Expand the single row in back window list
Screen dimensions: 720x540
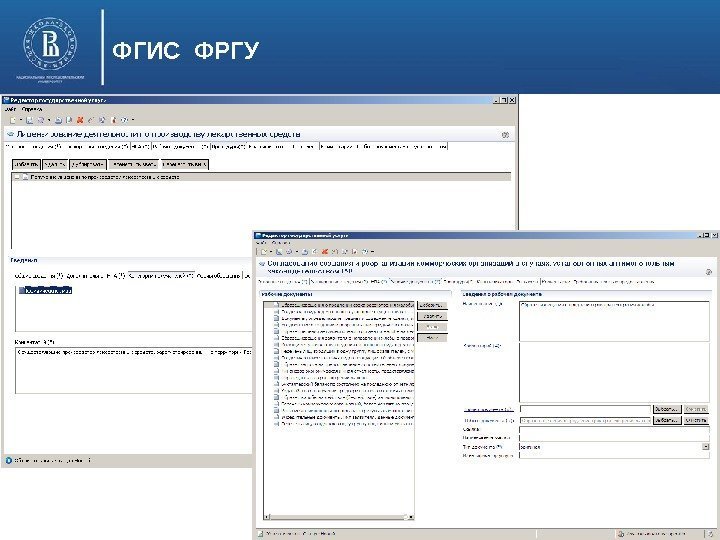coord(17,177)
